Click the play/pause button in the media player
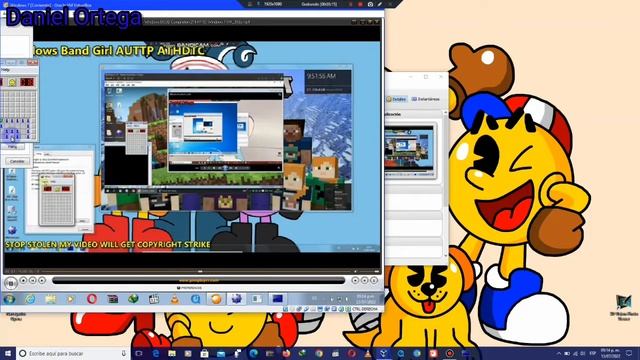Screen dimensions: 640x360 (x=11, y=282)
